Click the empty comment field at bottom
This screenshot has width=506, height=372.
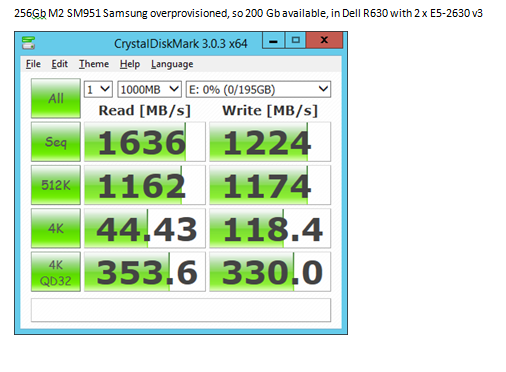tap(181, 310)
